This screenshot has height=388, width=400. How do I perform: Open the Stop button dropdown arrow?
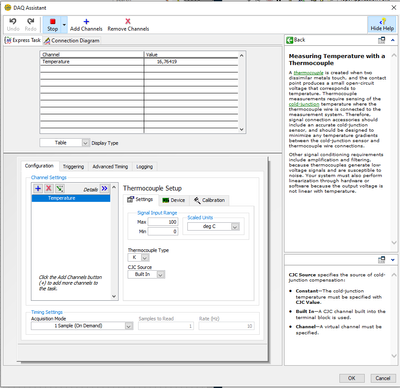click(64, 25)
